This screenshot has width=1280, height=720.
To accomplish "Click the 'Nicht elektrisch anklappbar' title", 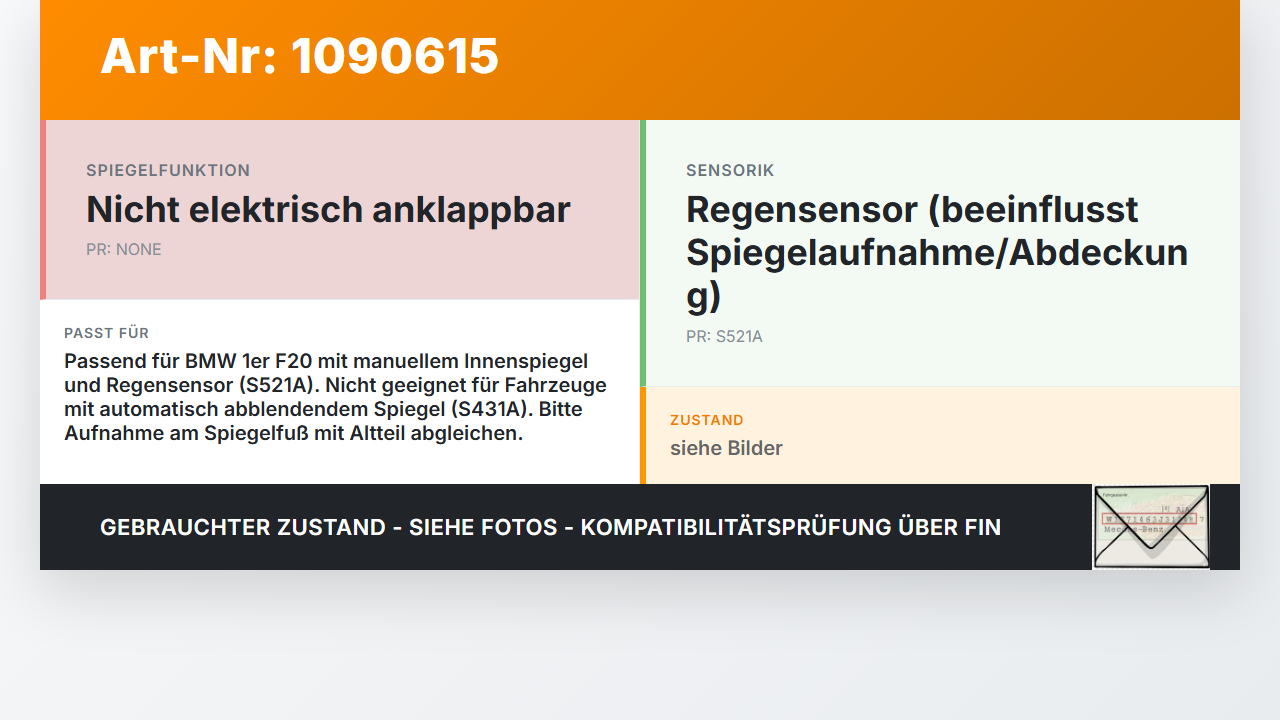I will 328,209.
